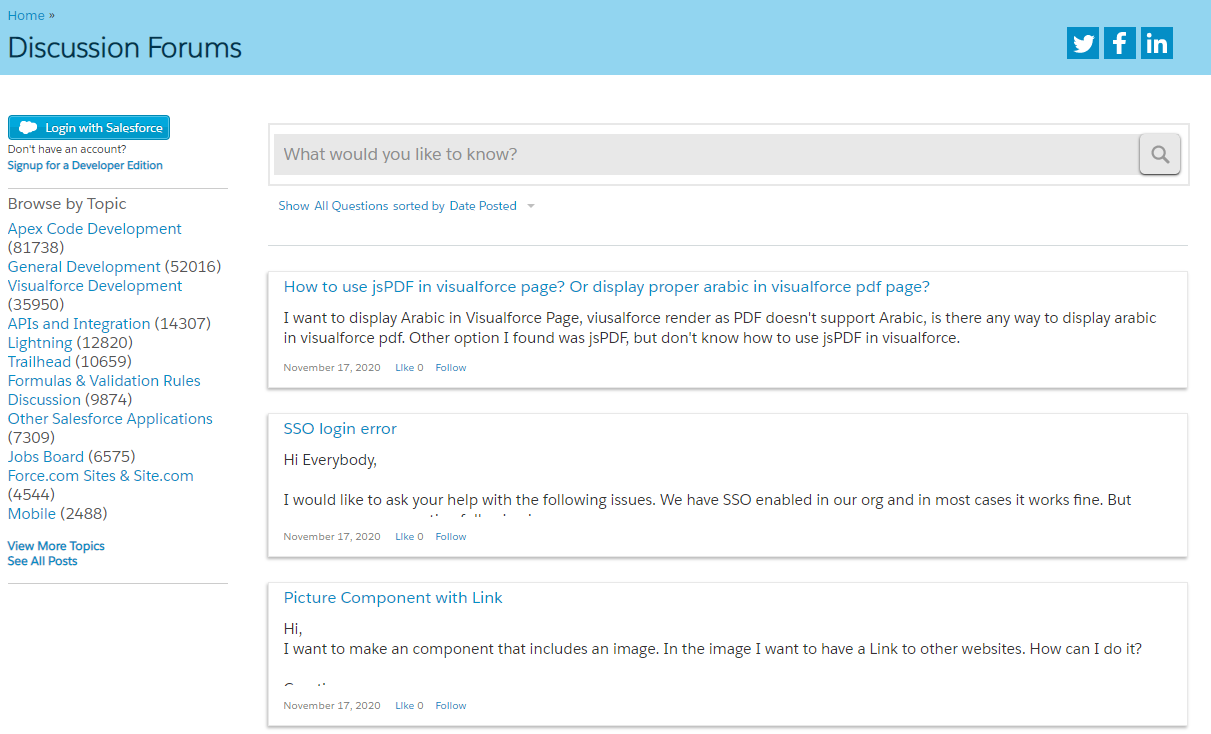The image size is (1211, 734).
Task: Browse APIs and Integration topic
Action: (x=79, y=324)
